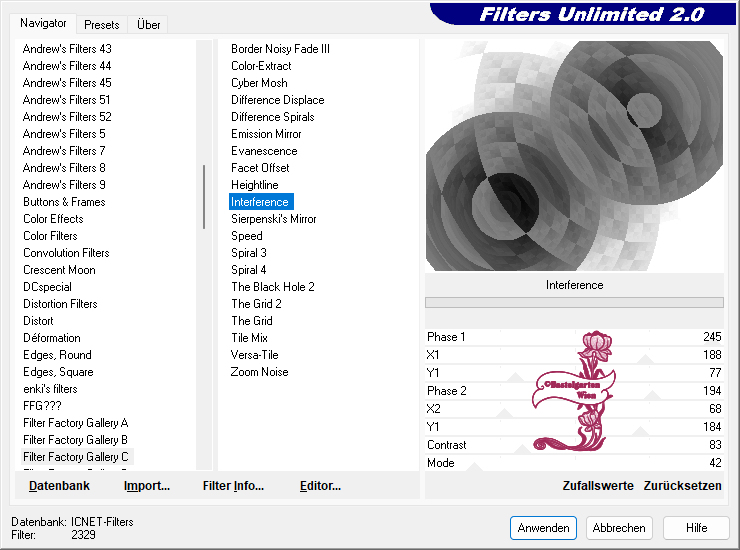Select Color Filters category
The height and width of the screenshot is (550, 740).
[x=50, y=236]
